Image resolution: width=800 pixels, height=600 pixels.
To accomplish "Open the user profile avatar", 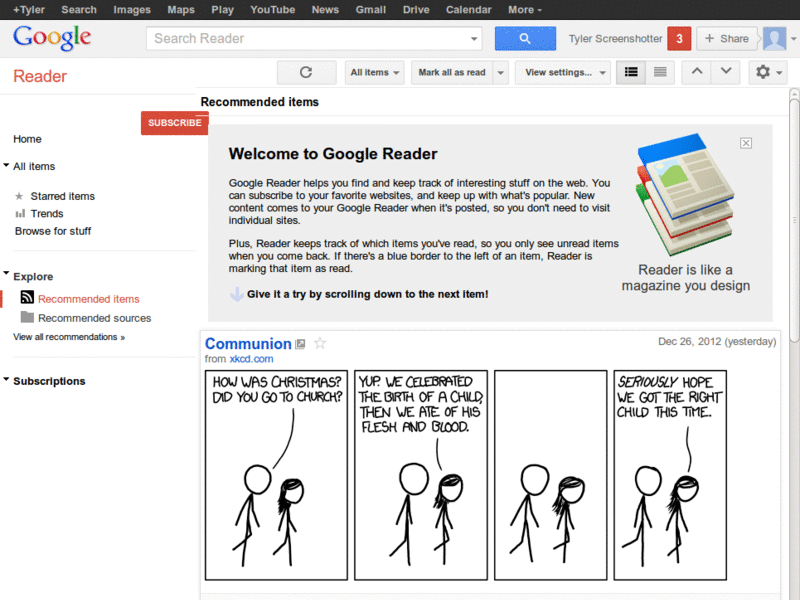I will point(774,39).
